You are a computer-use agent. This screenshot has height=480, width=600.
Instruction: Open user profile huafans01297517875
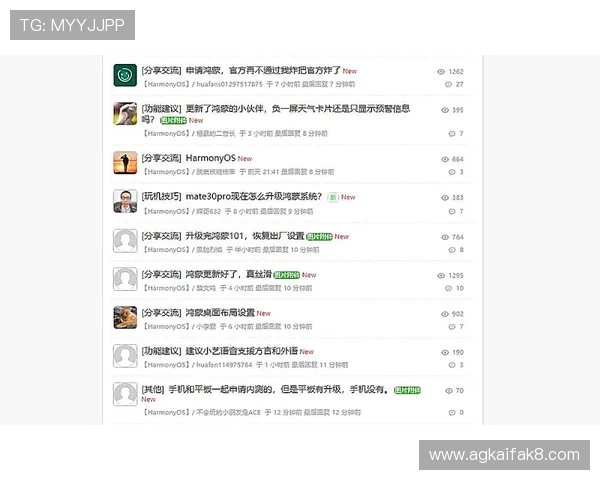229,84
